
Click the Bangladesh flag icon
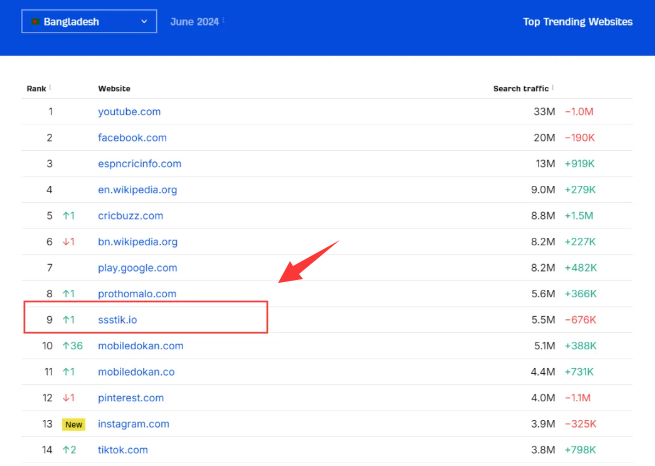click(35, 21)
